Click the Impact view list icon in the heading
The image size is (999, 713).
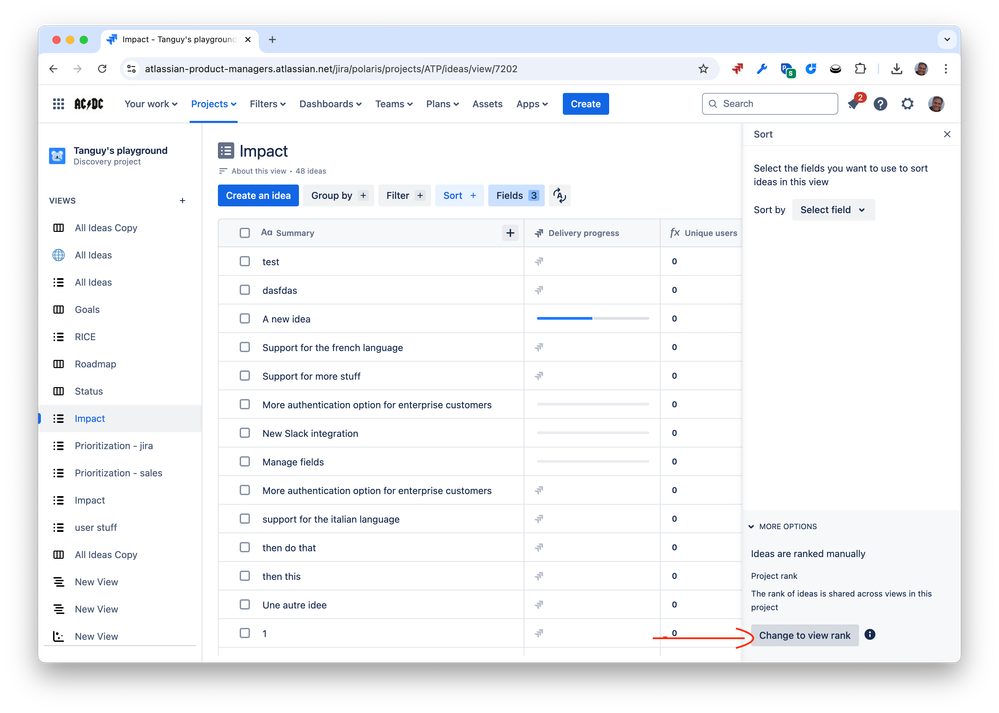[x=226, y=151]
